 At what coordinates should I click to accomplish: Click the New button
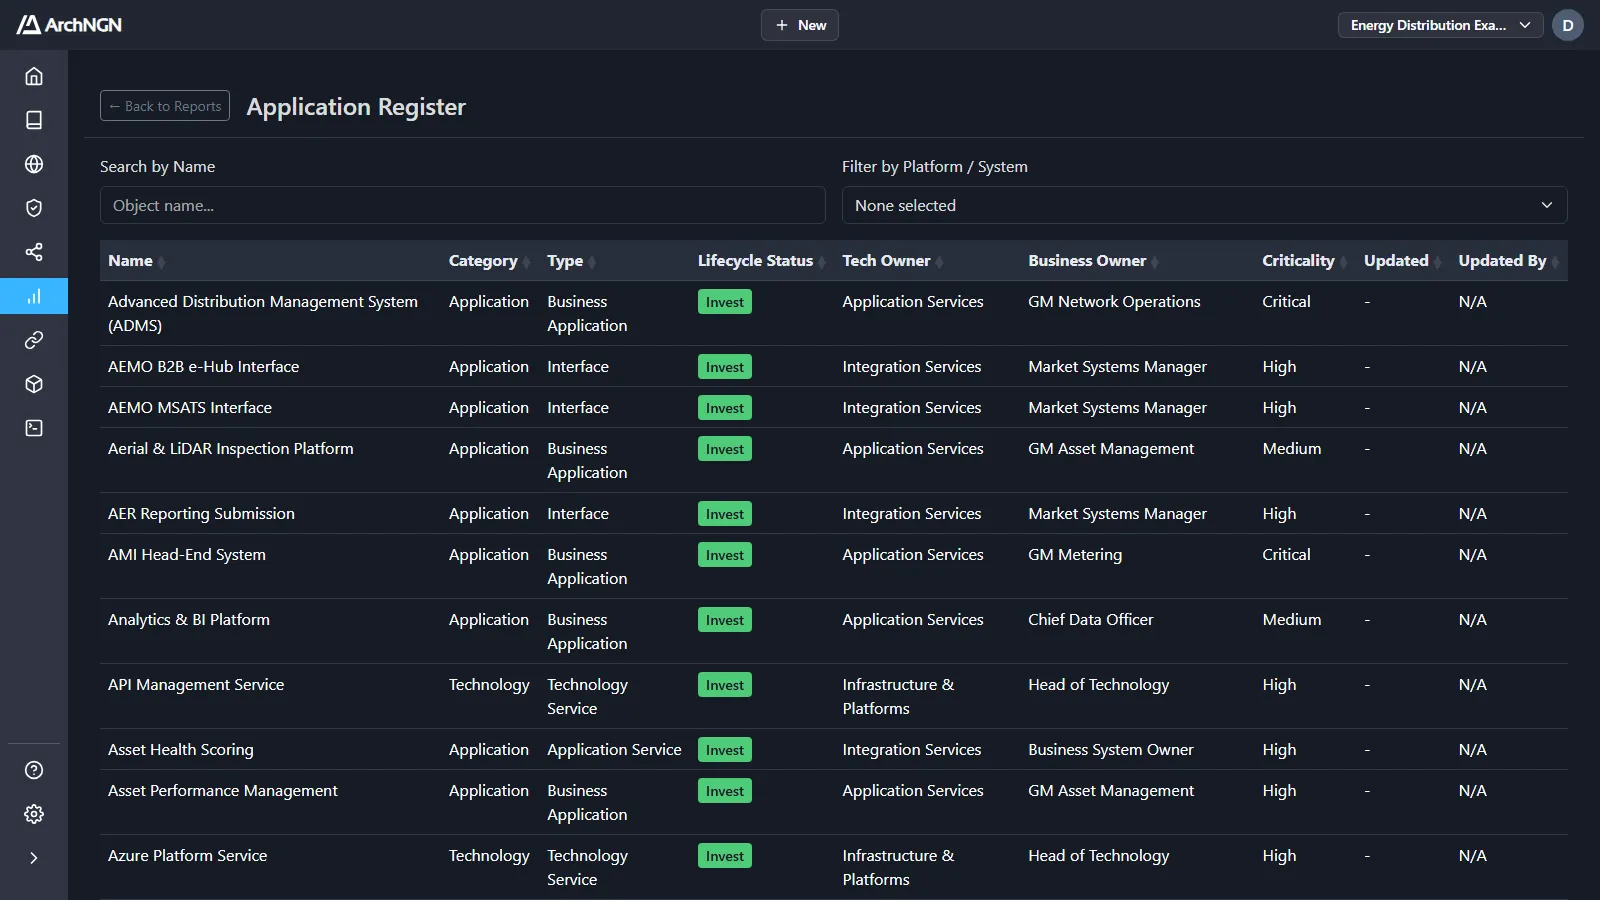800,25
